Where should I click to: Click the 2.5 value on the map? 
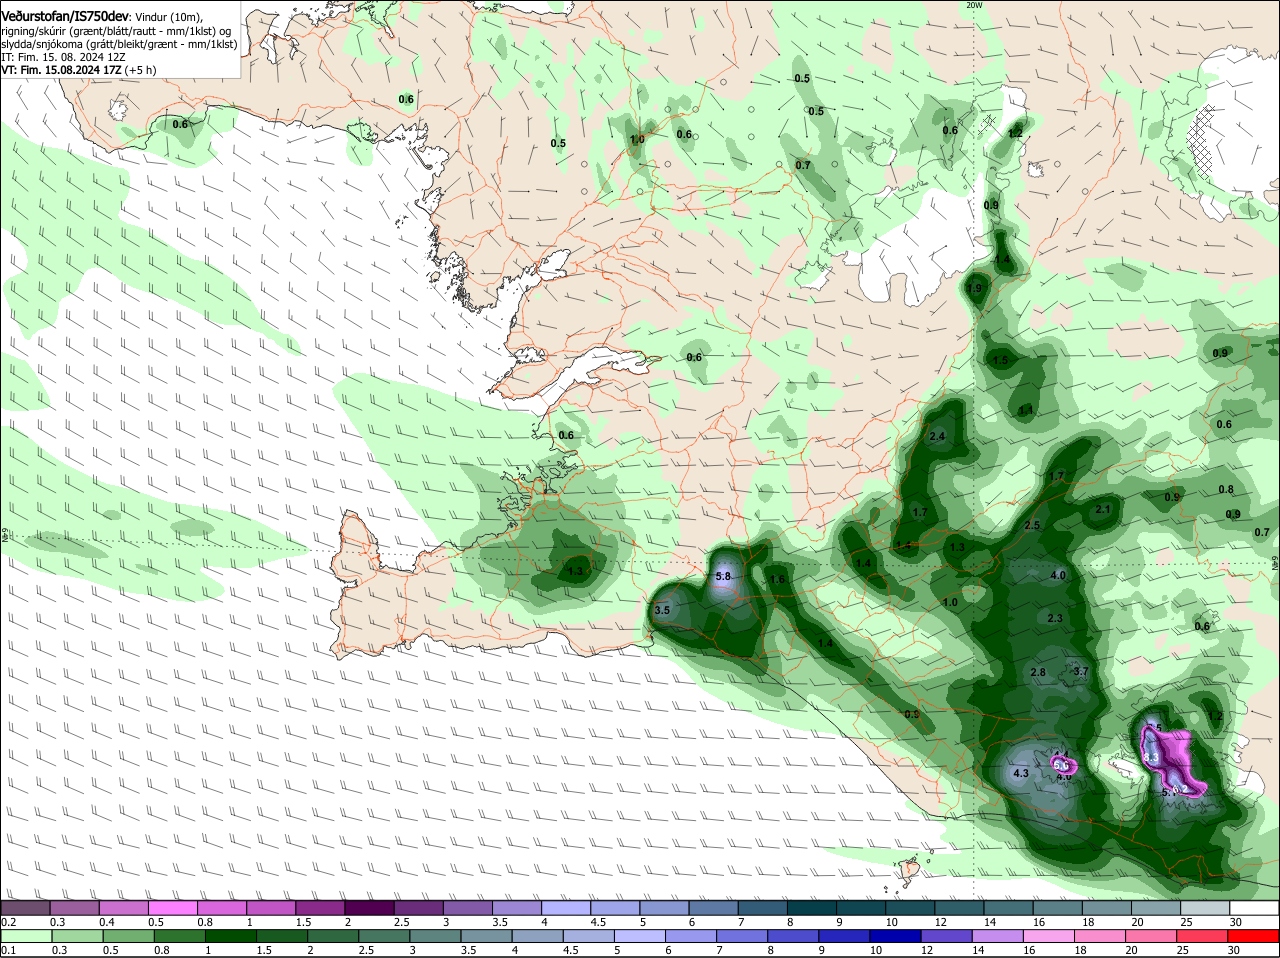[1032, 525]
